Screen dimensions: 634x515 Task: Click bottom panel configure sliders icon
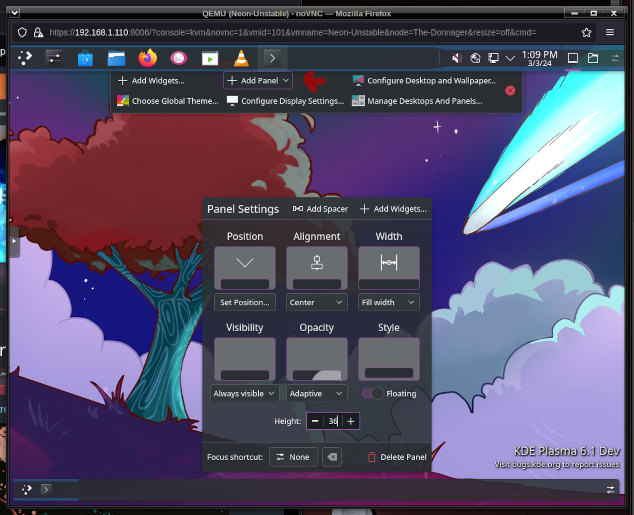pyautogui.click(x=611, y=490)
